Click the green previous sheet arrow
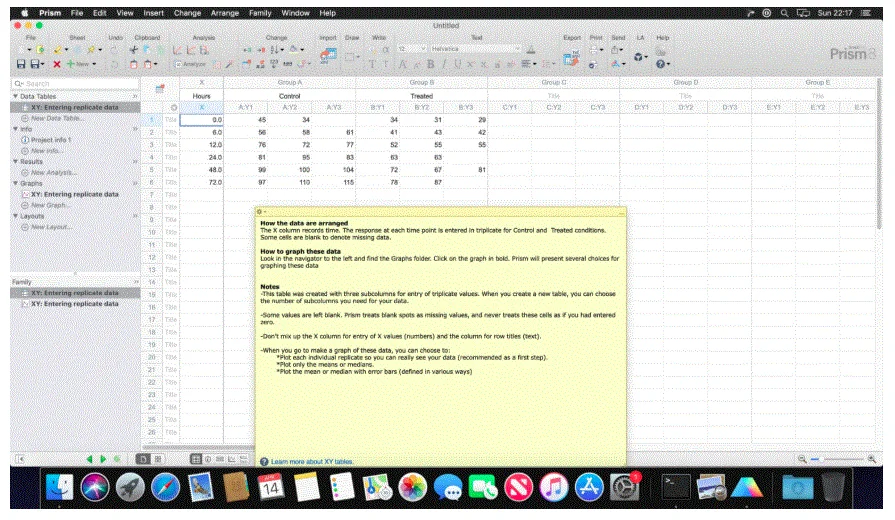Screen dimensions: 895x520 coord(90,459)
